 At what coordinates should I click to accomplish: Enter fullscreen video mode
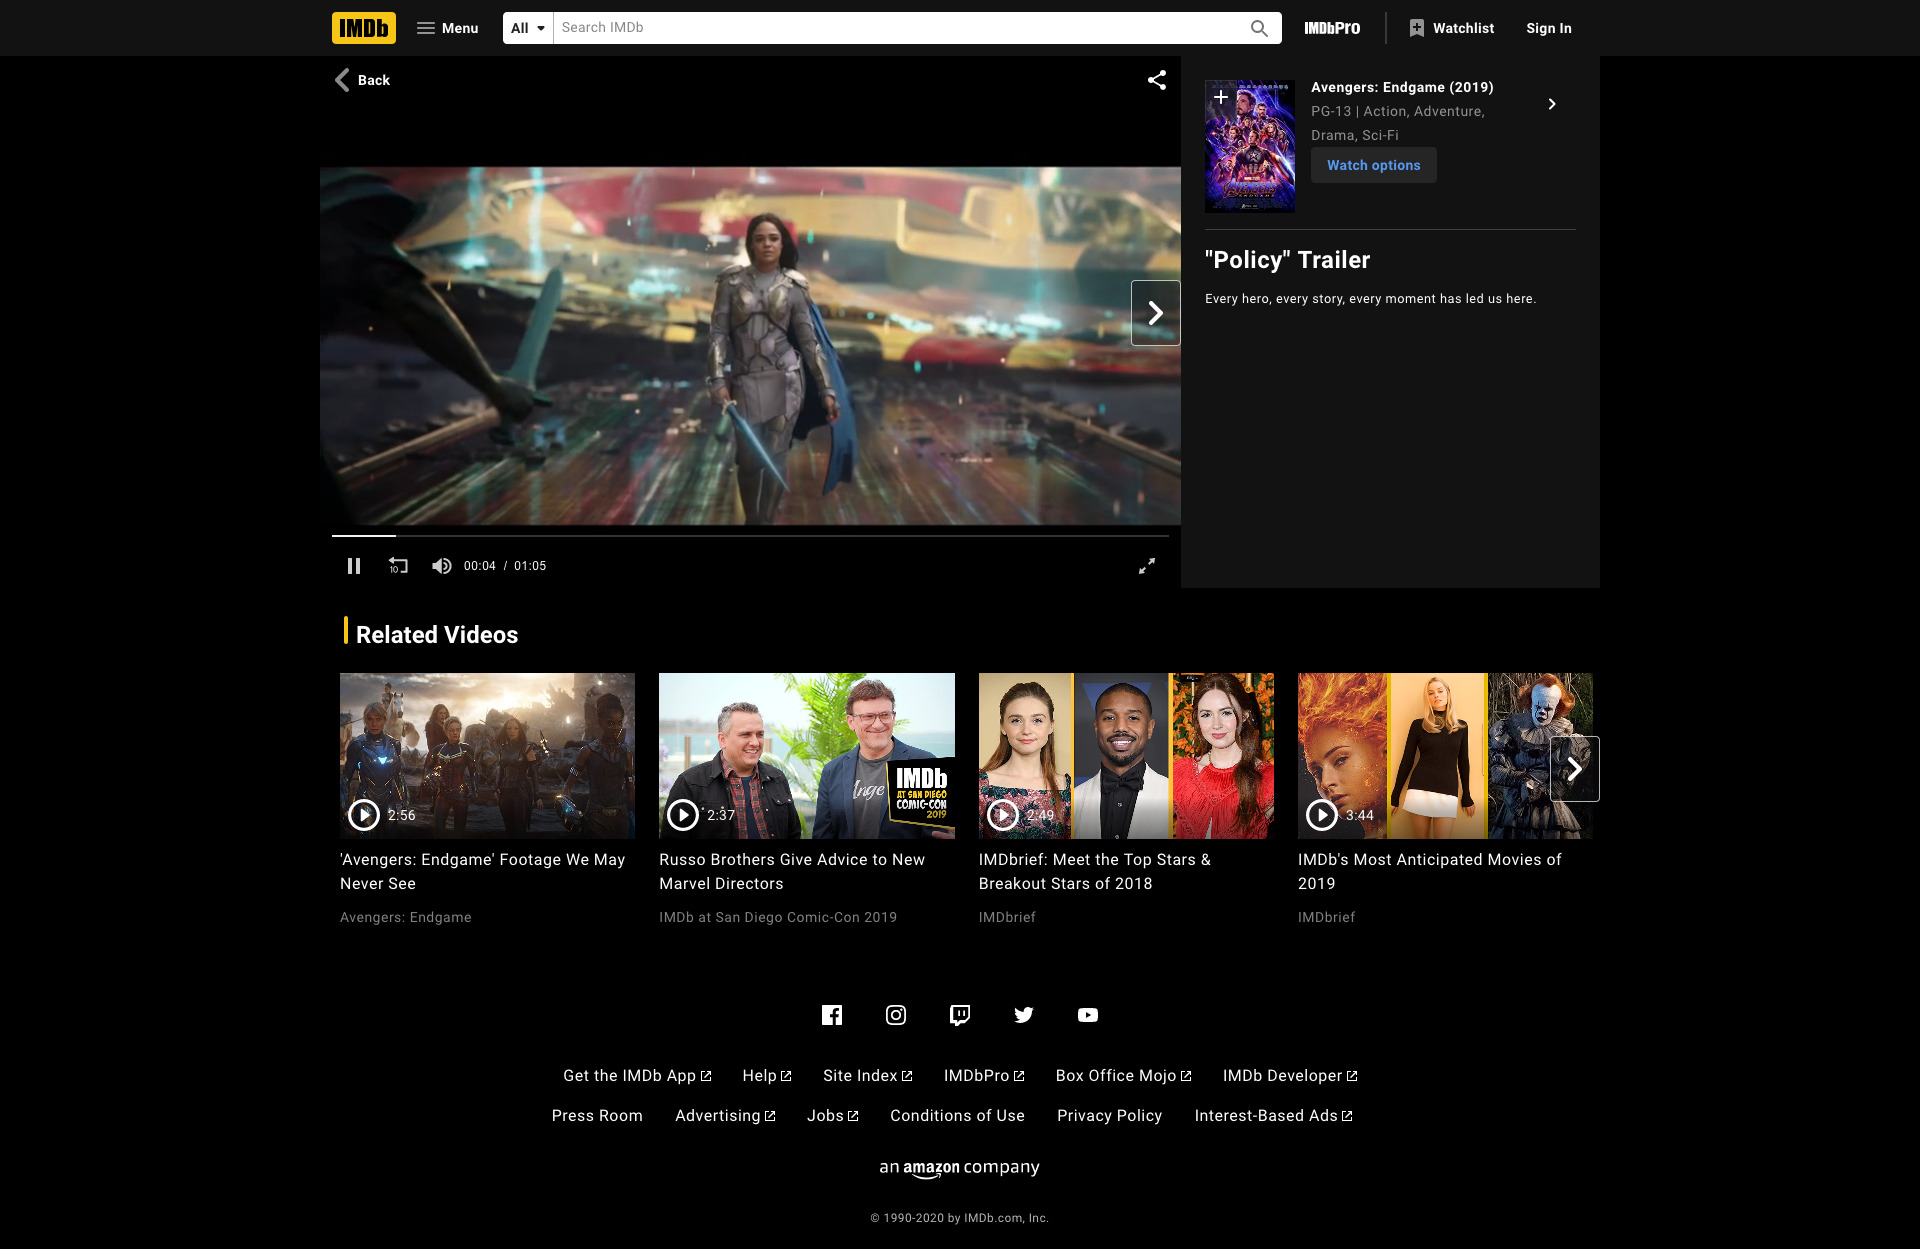tap(1147, 566)
